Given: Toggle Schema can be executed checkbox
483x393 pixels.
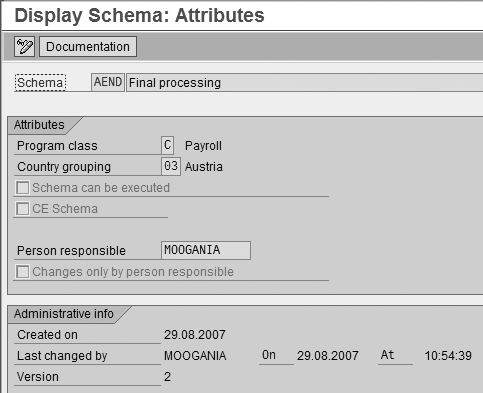Looking at the screenshot, I should (23, 188).
